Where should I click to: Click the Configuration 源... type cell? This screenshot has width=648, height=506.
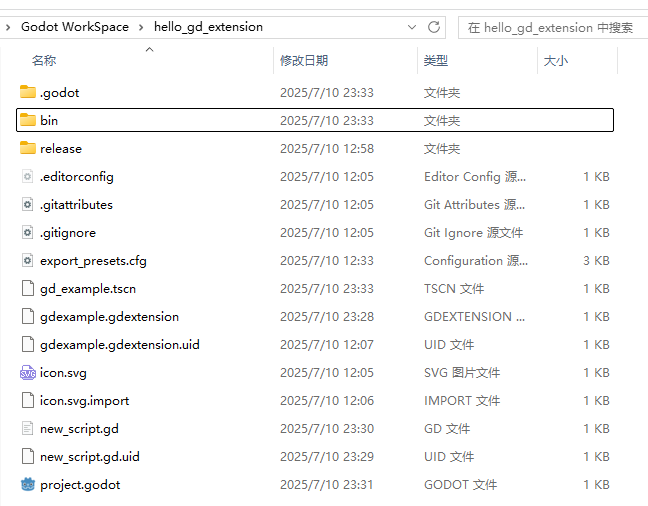[476, 261]
